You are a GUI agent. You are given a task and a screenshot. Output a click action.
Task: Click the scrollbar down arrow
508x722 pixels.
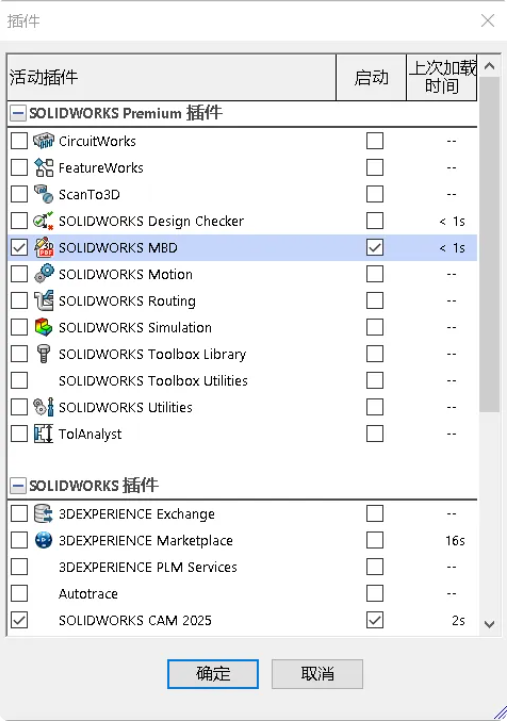490,624
